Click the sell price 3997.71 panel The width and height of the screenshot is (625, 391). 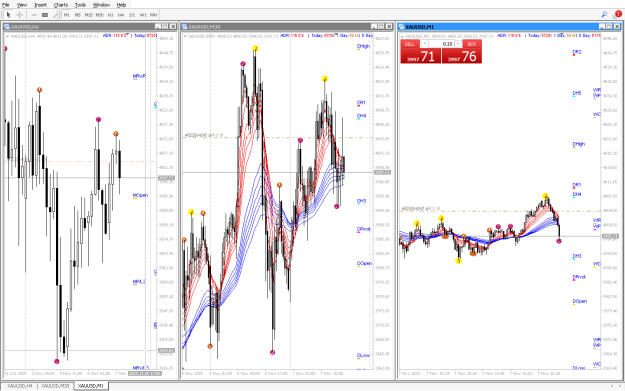[x=421, y=56]
